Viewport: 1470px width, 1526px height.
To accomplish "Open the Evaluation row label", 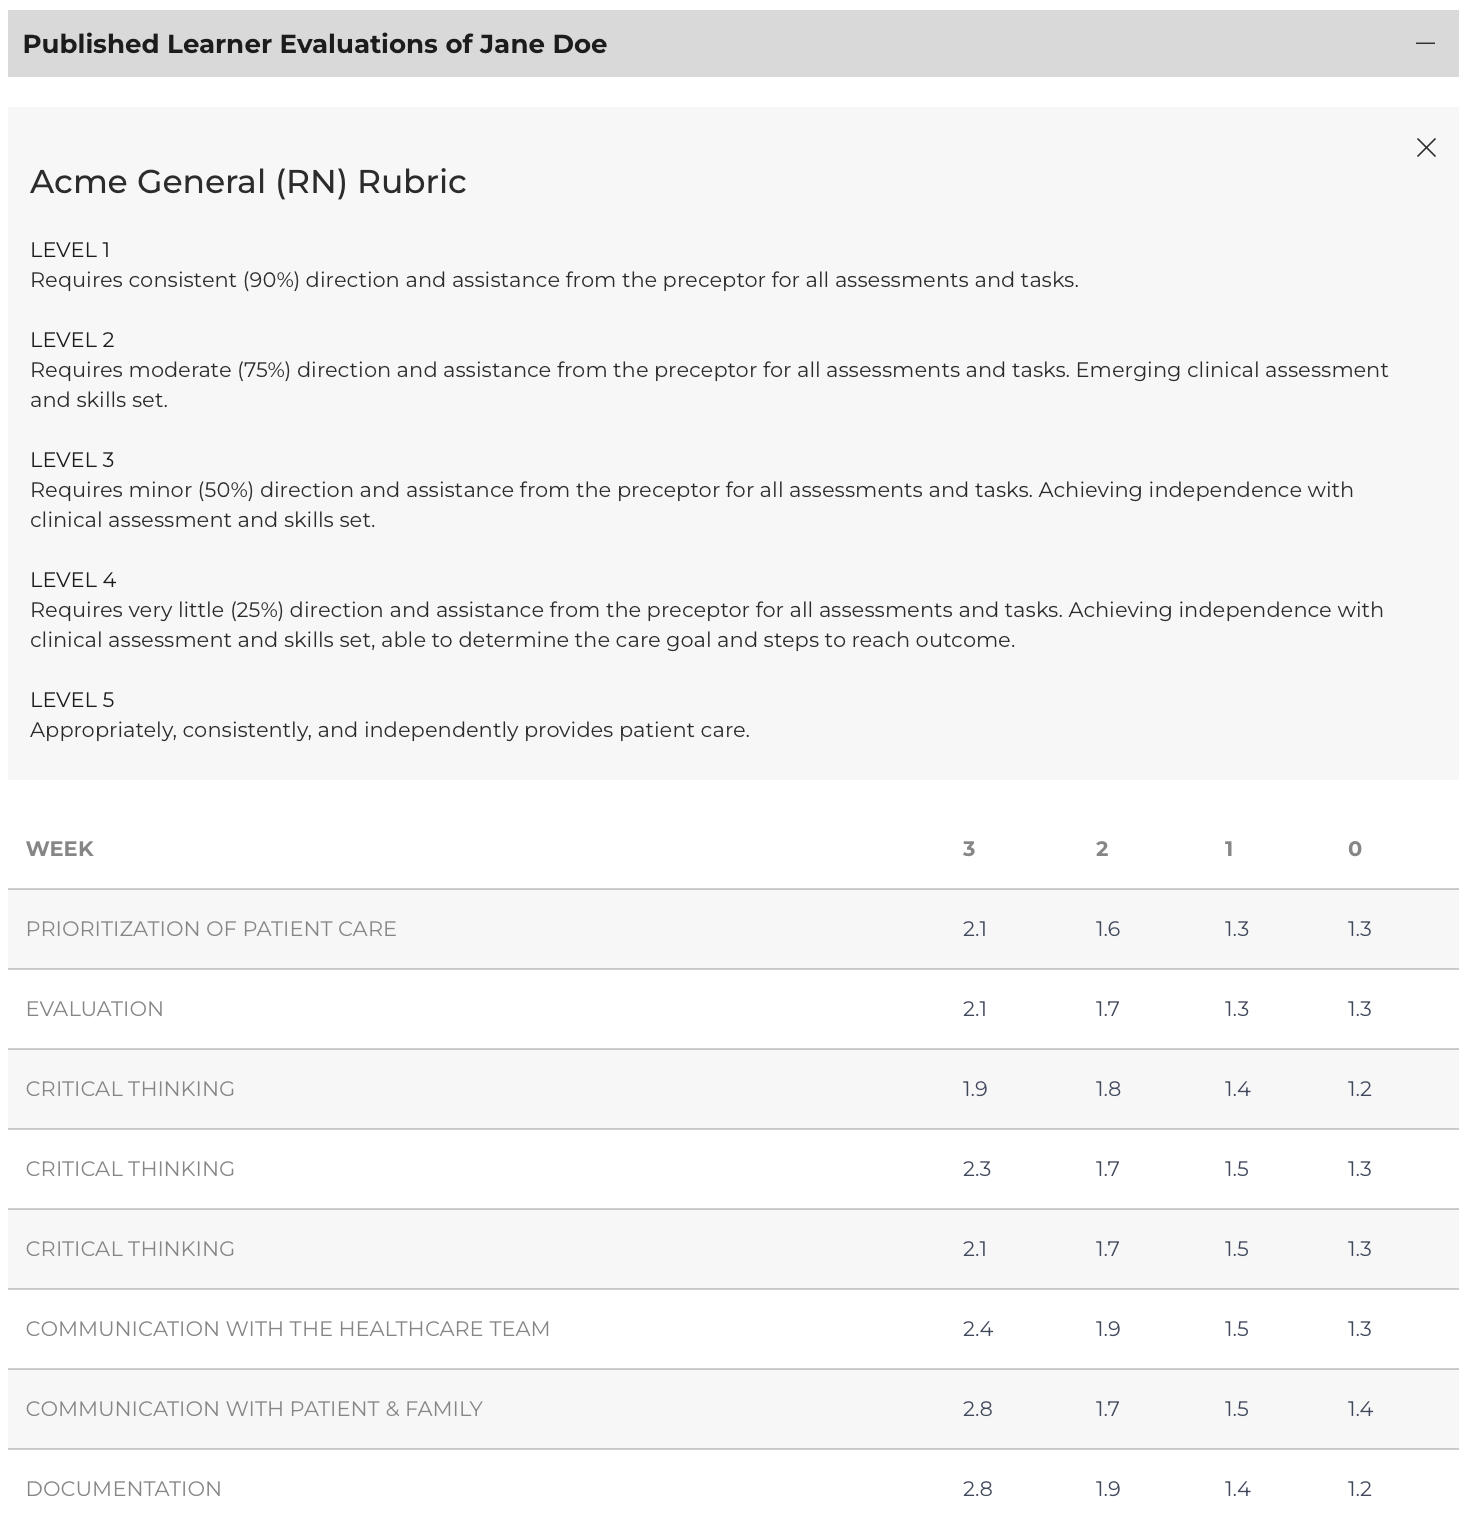I will coord(95,1009).
